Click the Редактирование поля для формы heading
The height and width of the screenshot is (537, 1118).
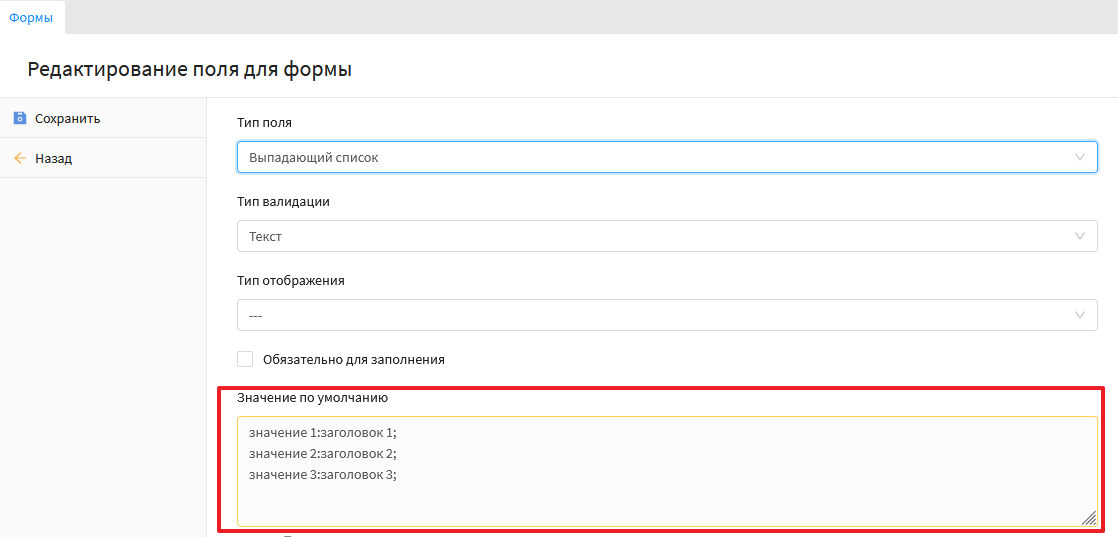pos(190,69)
